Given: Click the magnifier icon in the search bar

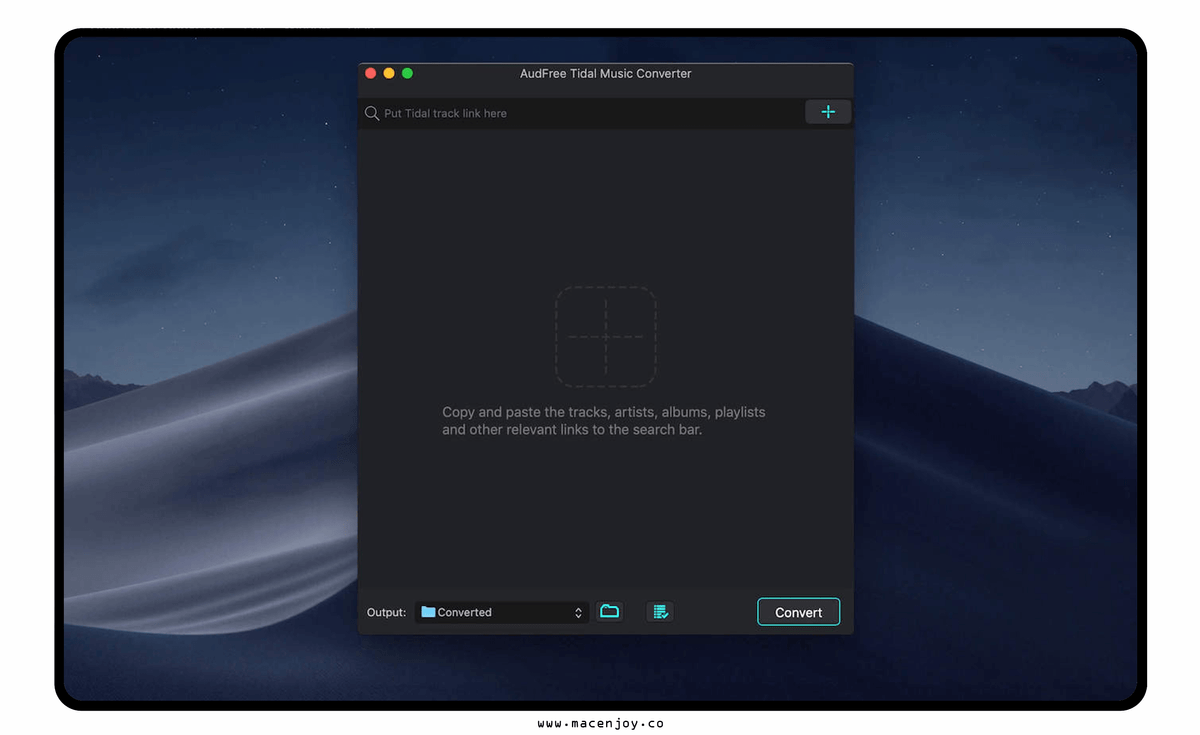Looking at the screenshot, I should pos(372,113).
